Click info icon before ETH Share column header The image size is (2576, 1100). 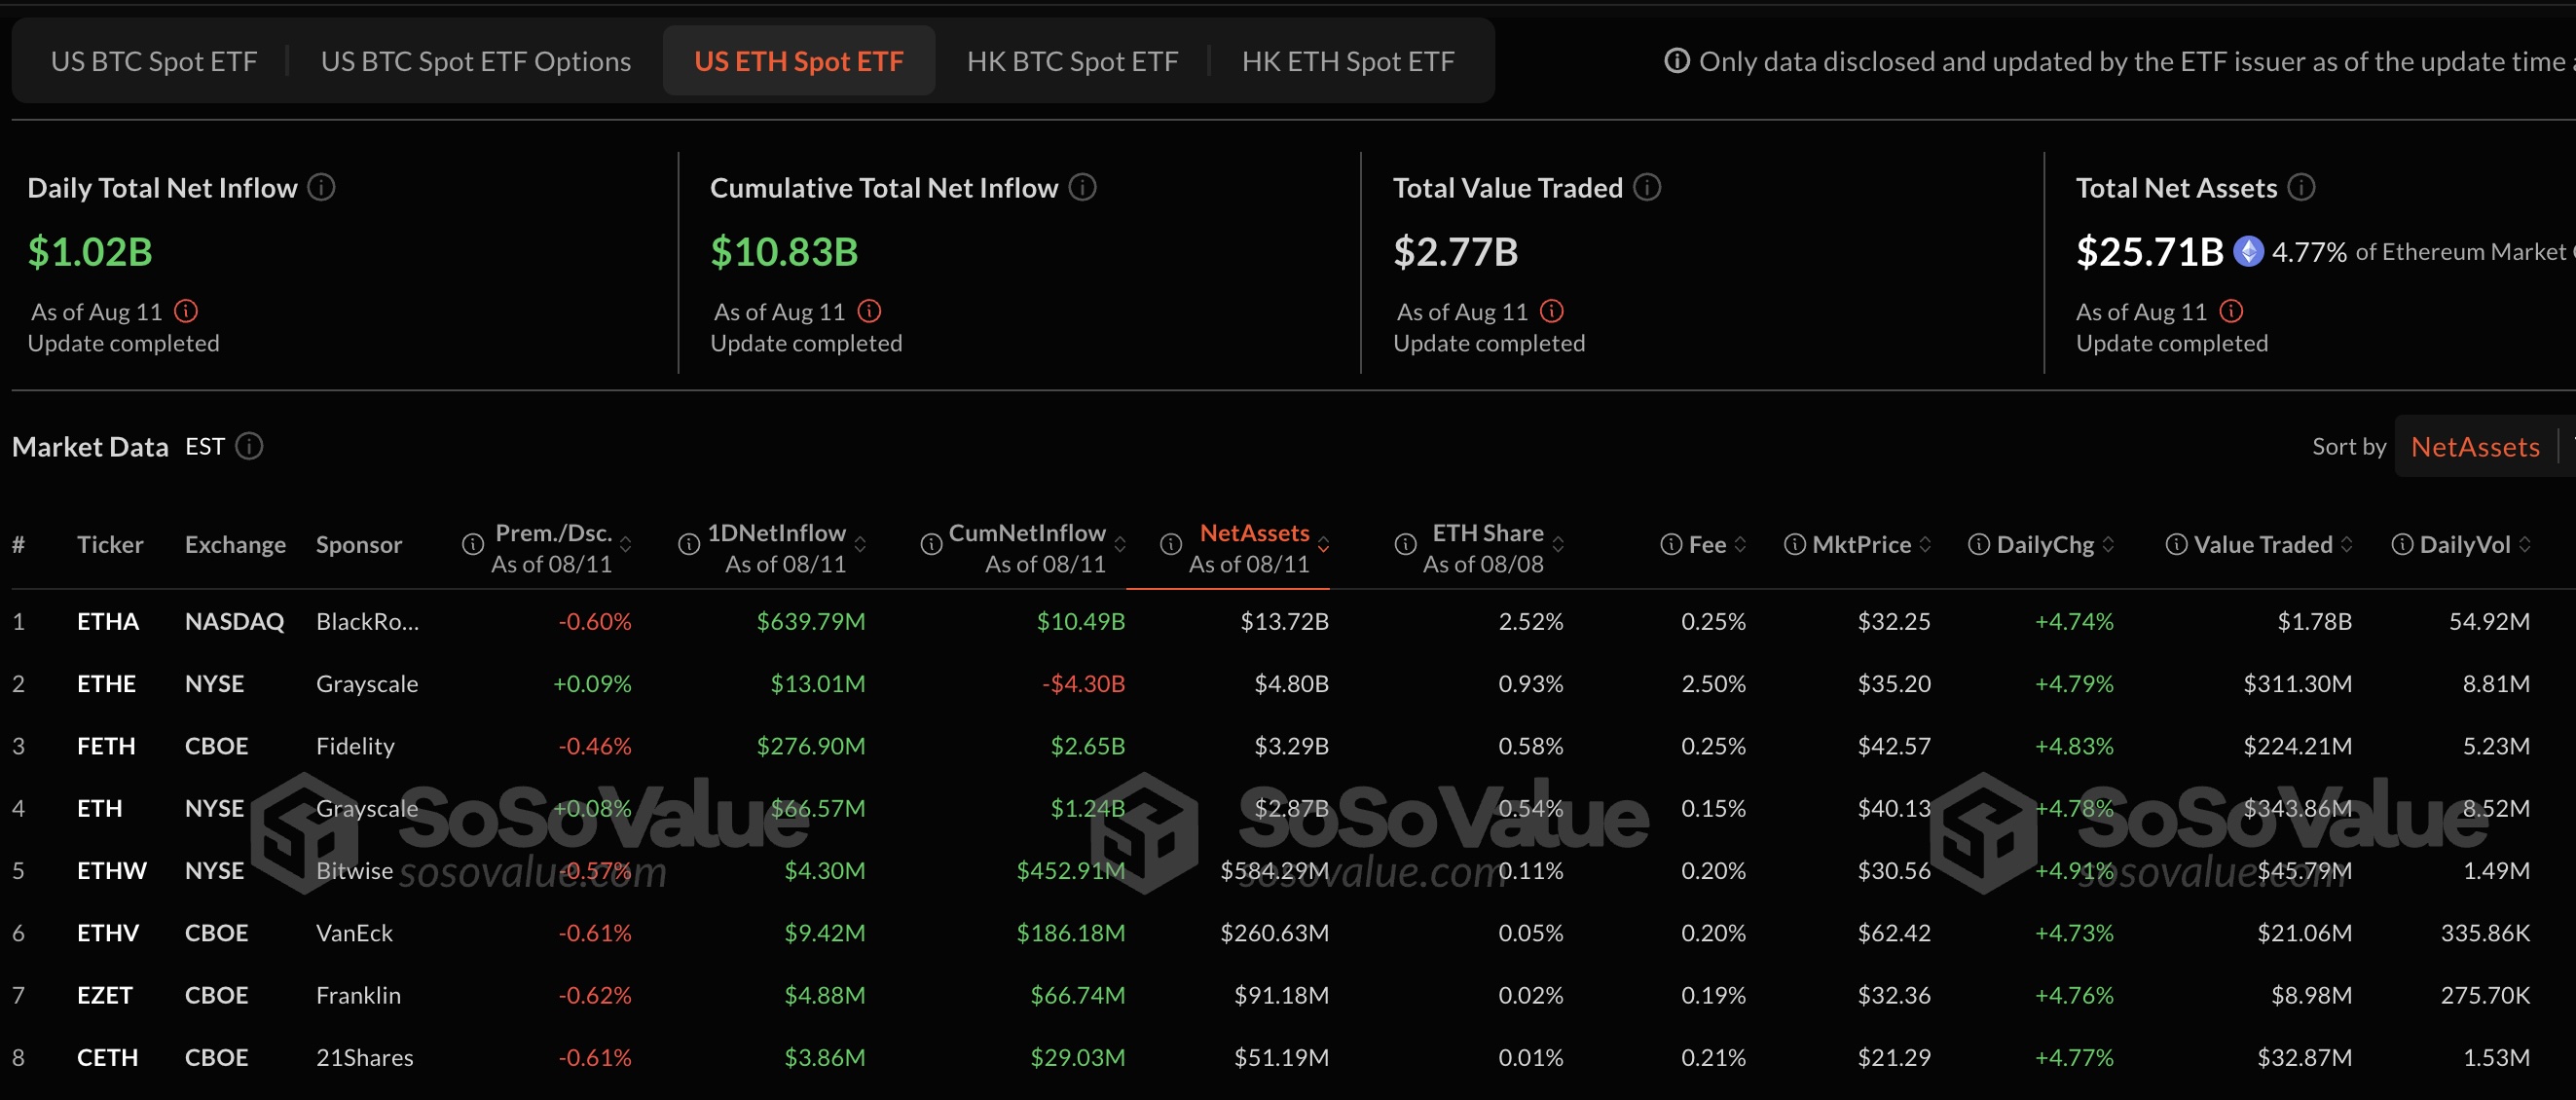point(1405,544)
